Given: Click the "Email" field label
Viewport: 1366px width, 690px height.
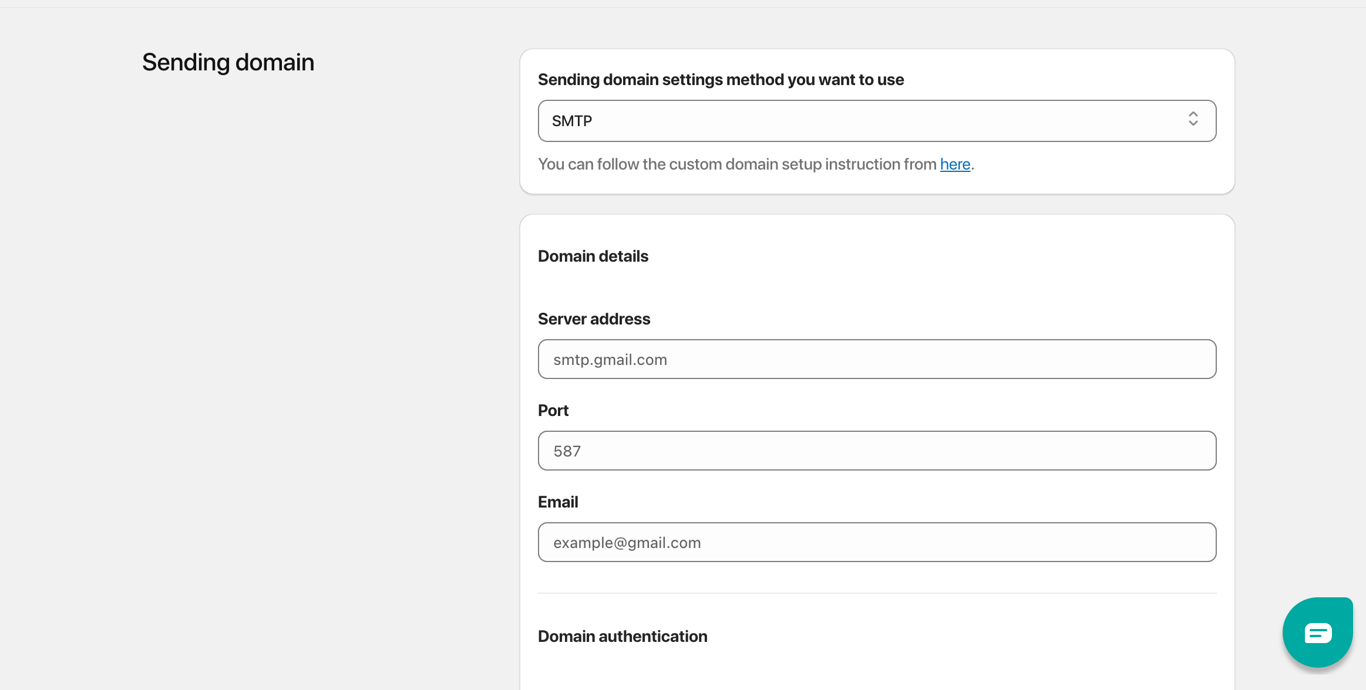Looking at the screenshot, I should pyautogui.click(x=558, y=502).
